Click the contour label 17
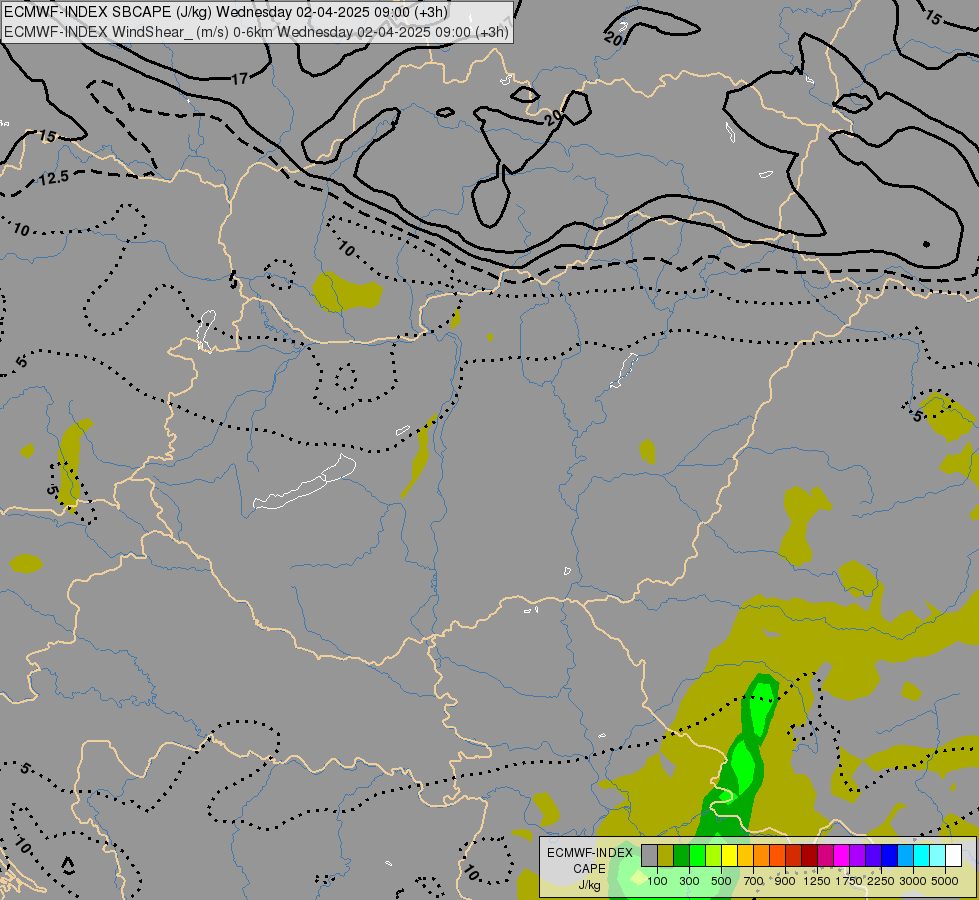Viewport: 979px width, 900px height. [x=240, y=79]
